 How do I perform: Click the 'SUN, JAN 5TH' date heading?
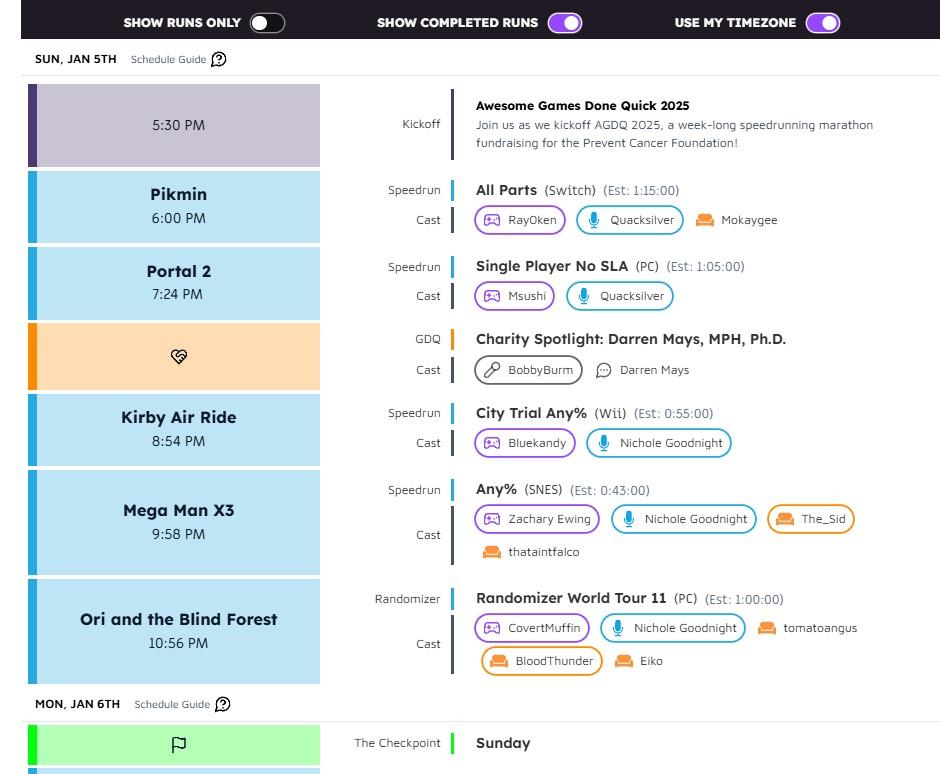point(76,59)
